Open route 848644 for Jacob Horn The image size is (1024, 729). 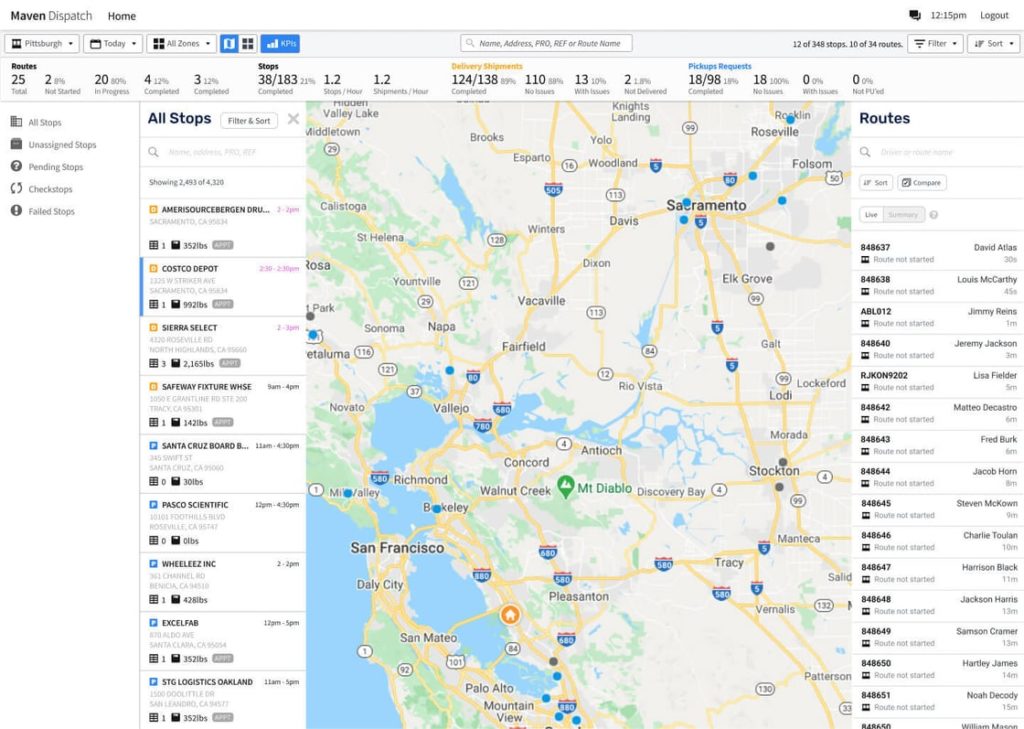pyautogui.click(x=938, y=478)
